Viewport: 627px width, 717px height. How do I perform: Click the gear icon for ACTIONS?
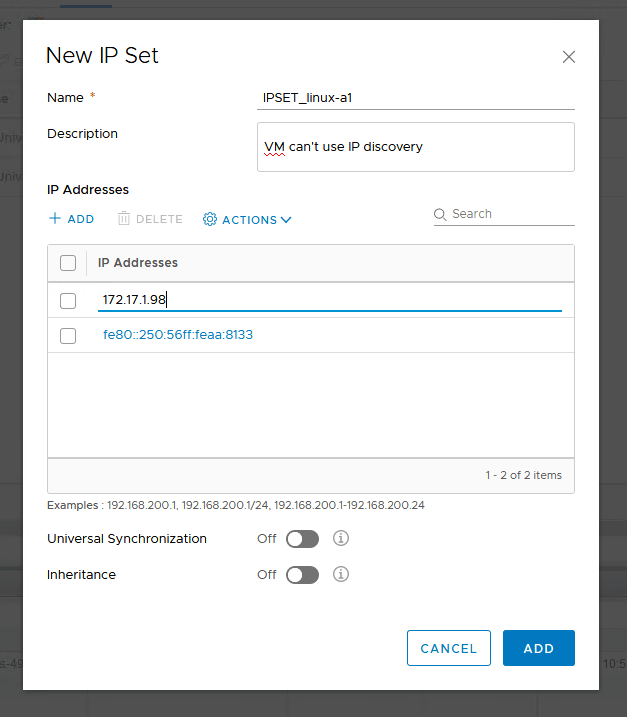click(x=210, y=219)
